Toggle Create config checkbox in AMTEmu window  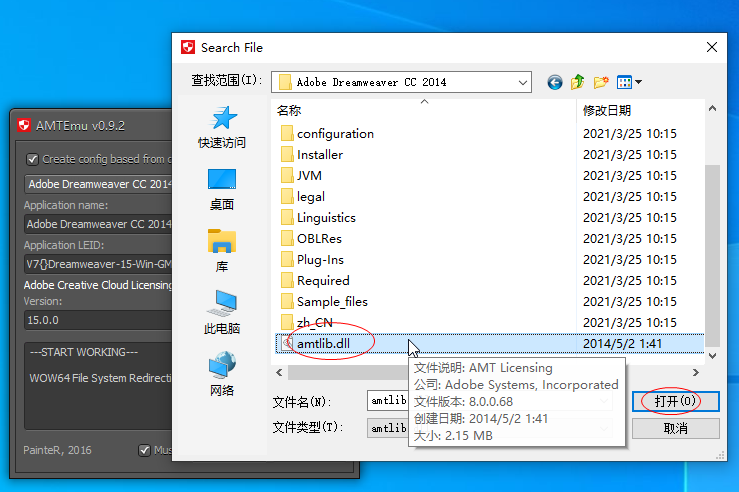pos(33,159)
